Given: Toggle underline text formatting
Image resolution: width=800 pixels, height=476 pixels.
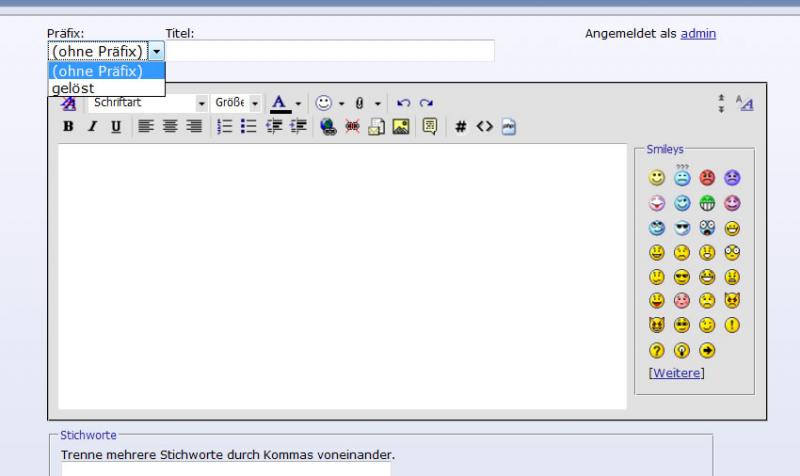Looking at the screenshot, I should [x=115, y=127].
